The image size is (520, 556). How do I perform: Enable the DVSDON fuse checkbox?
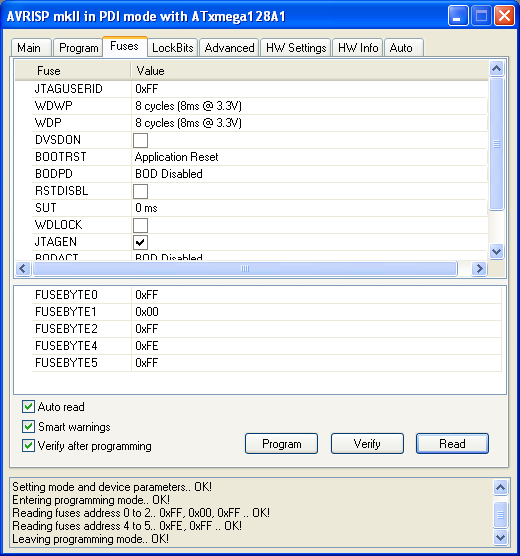pyautogui.click(x=140, y=140)
